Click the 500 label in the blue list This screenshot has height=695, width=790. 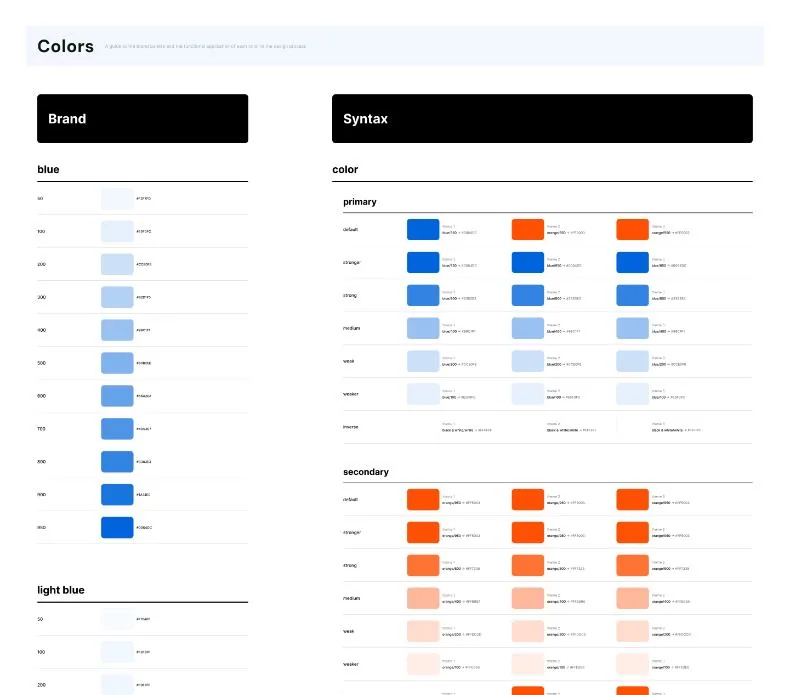[41, 363]
